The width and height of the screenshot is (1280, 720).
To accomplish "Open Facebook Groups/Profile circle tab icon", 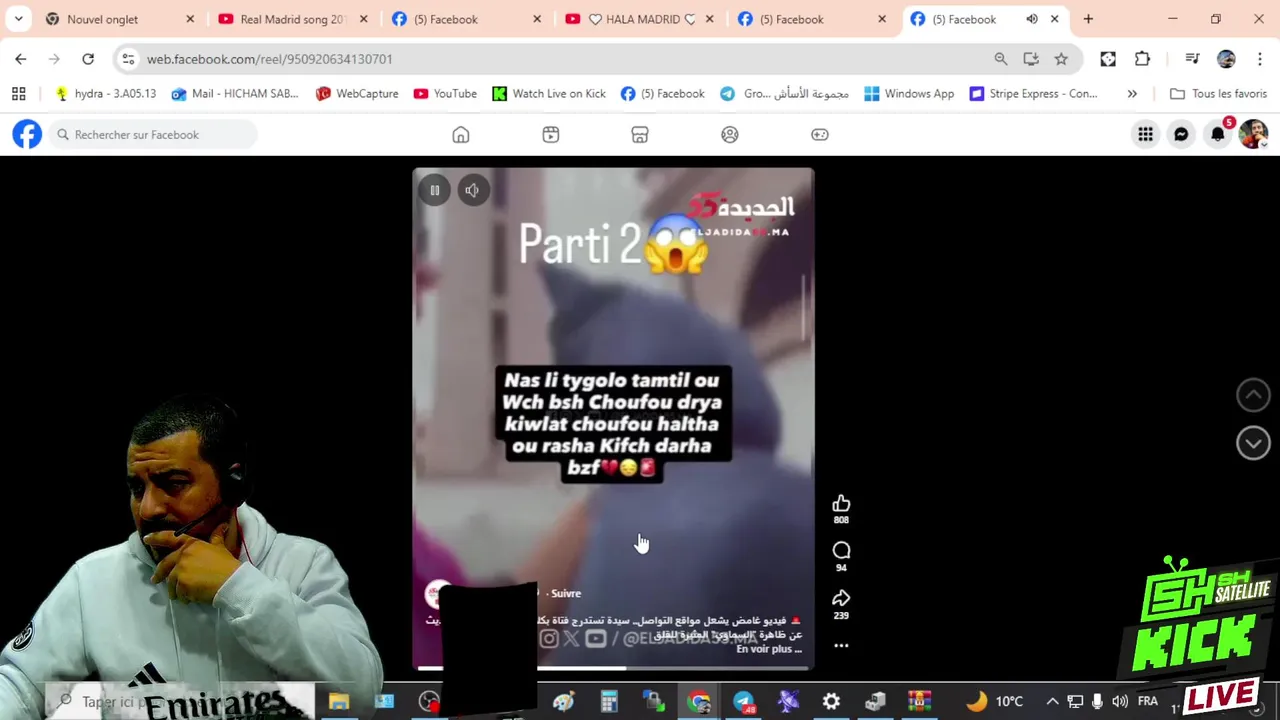I will pos(730,134).
